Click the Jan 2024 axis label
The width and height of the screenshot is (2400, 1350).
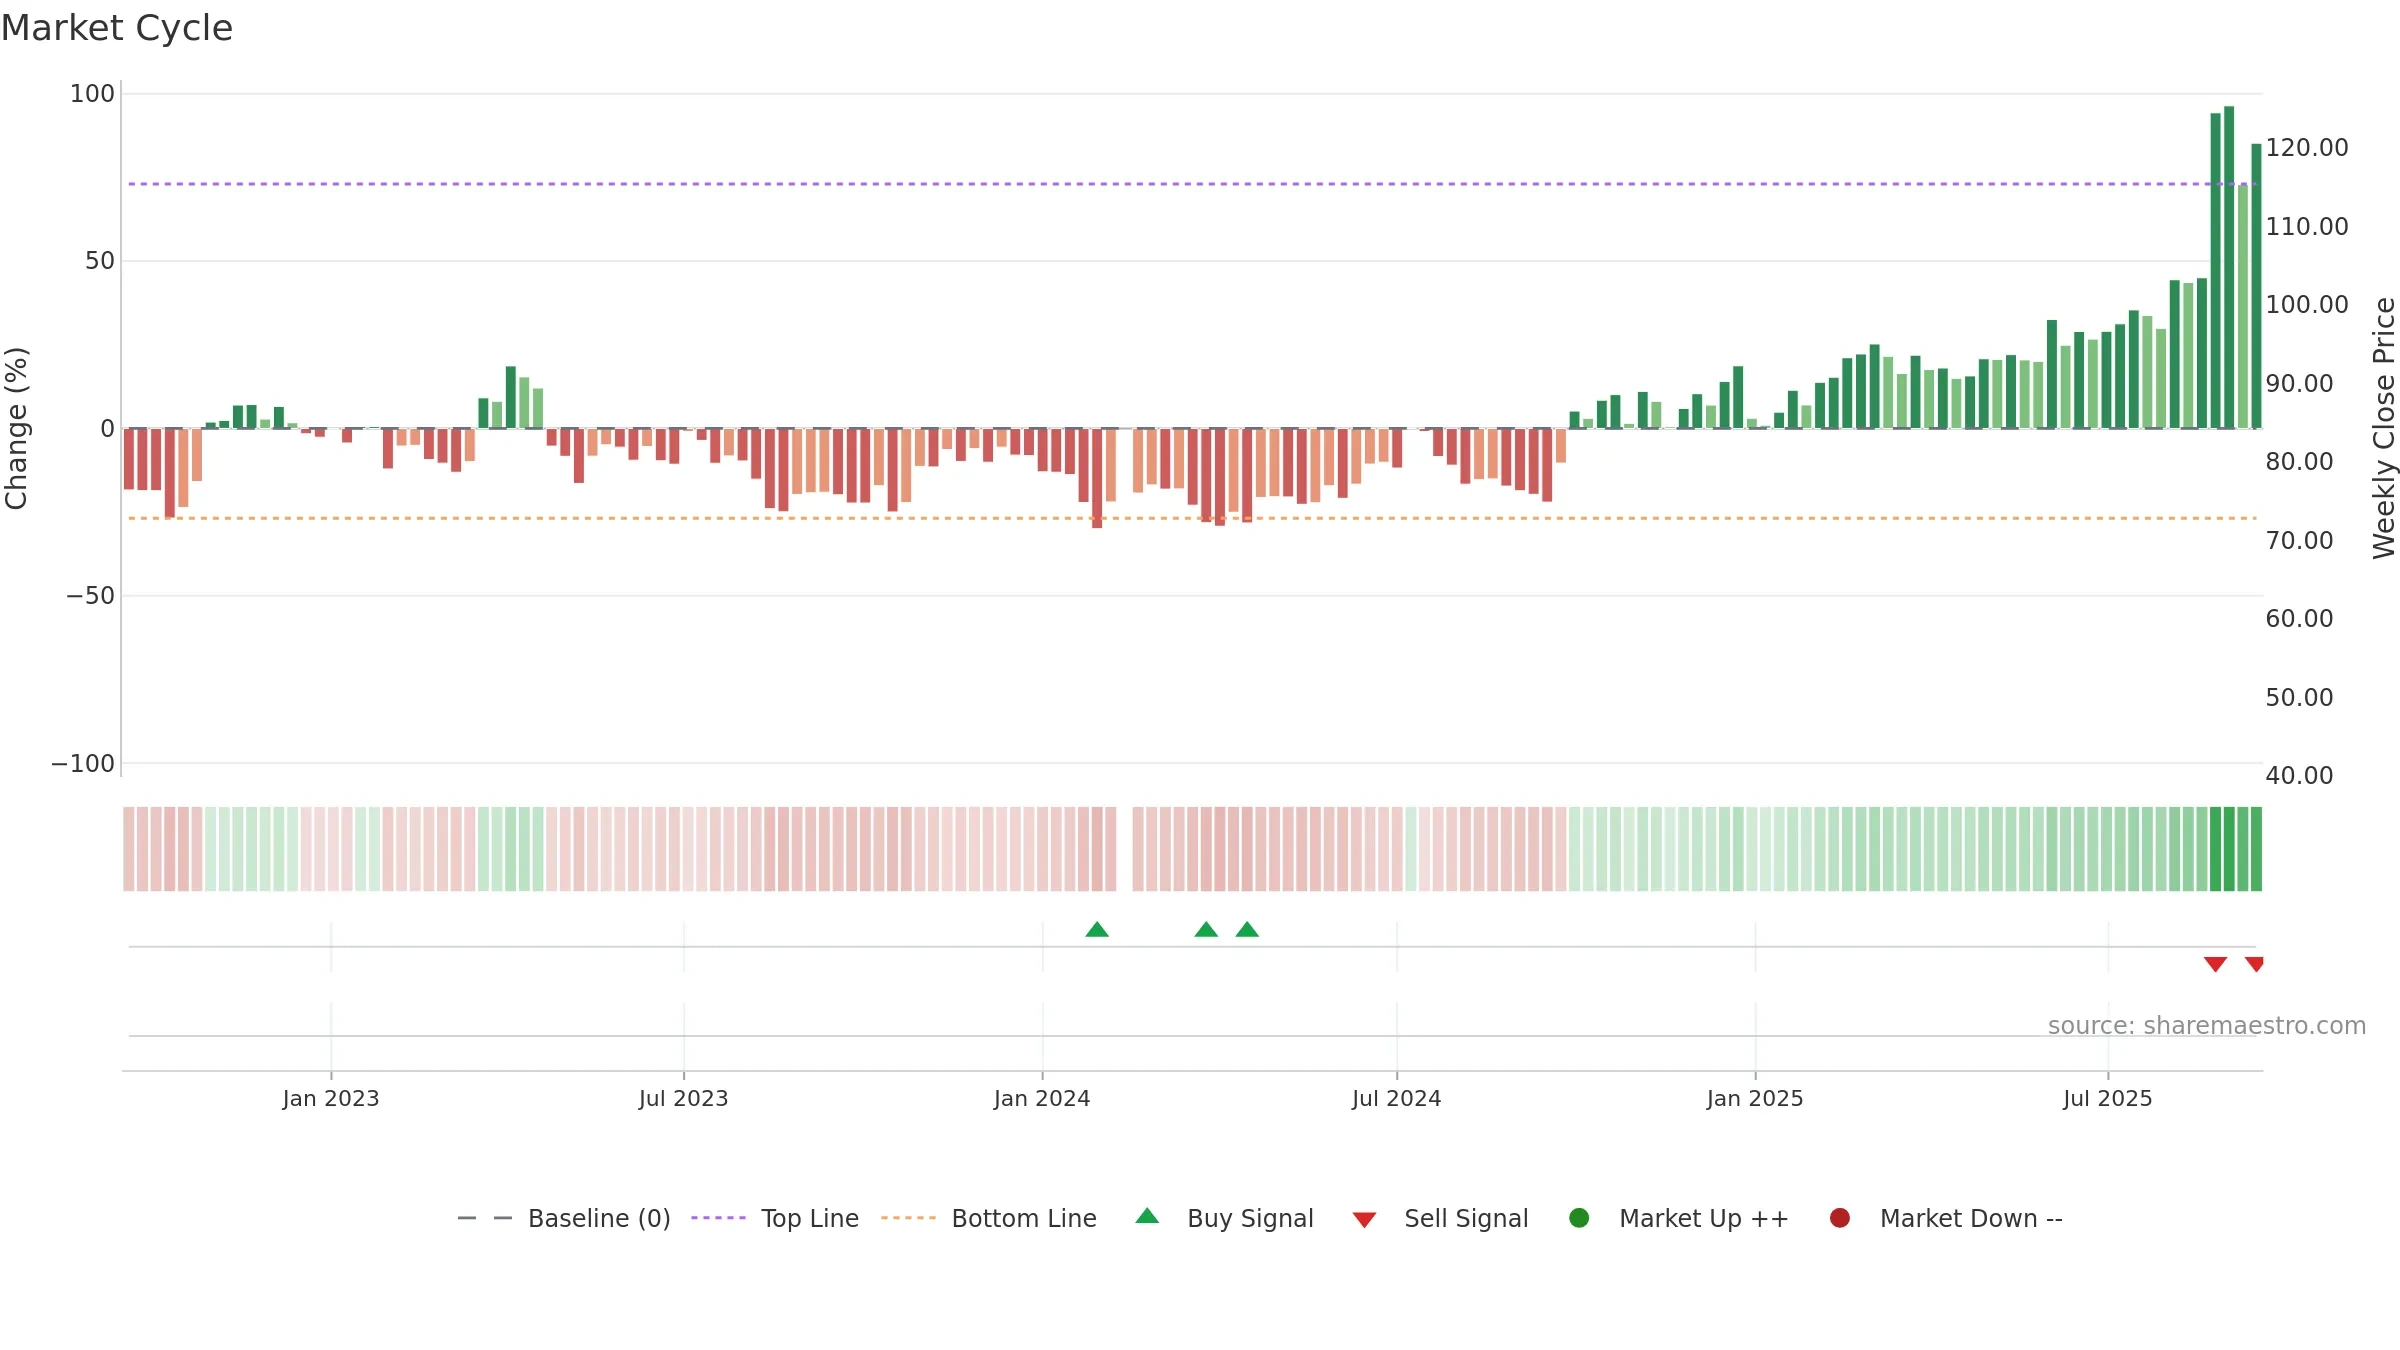[1042, 1098]
